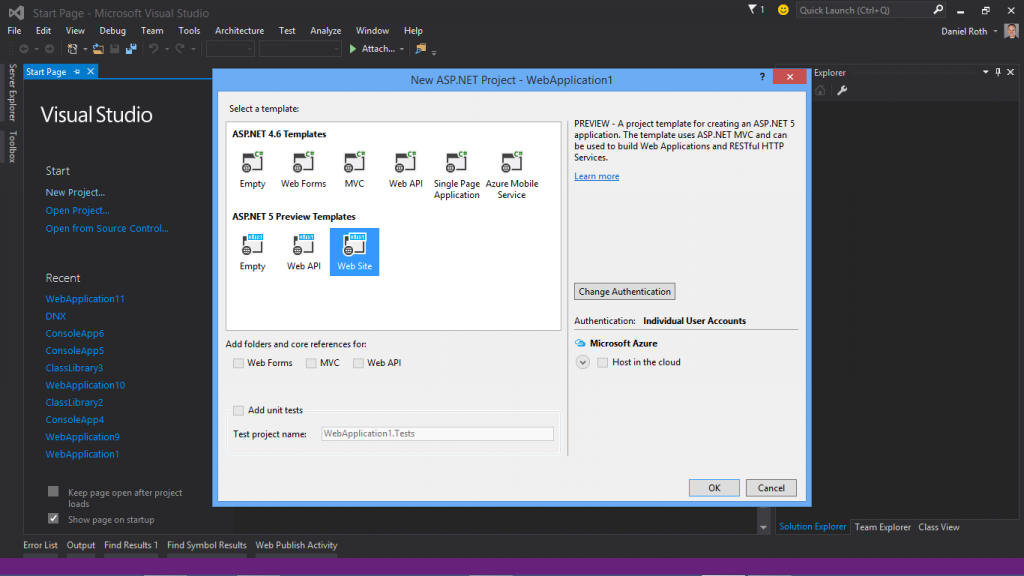Check the MVC folders checkbox
The height and width of the screenshot is (576, 1024).
(311, 363)
